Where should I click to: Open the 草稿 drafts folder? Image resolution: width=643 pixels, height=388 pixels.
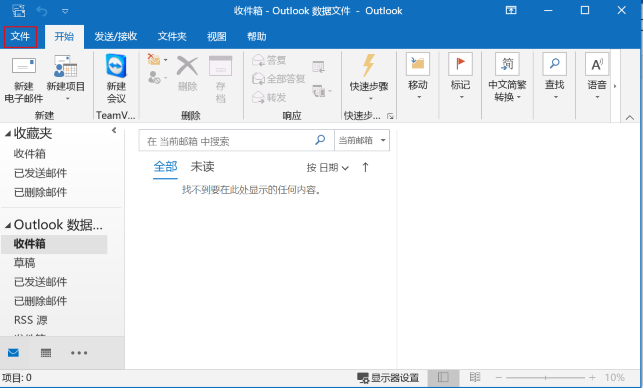click(x=25, y=262)
